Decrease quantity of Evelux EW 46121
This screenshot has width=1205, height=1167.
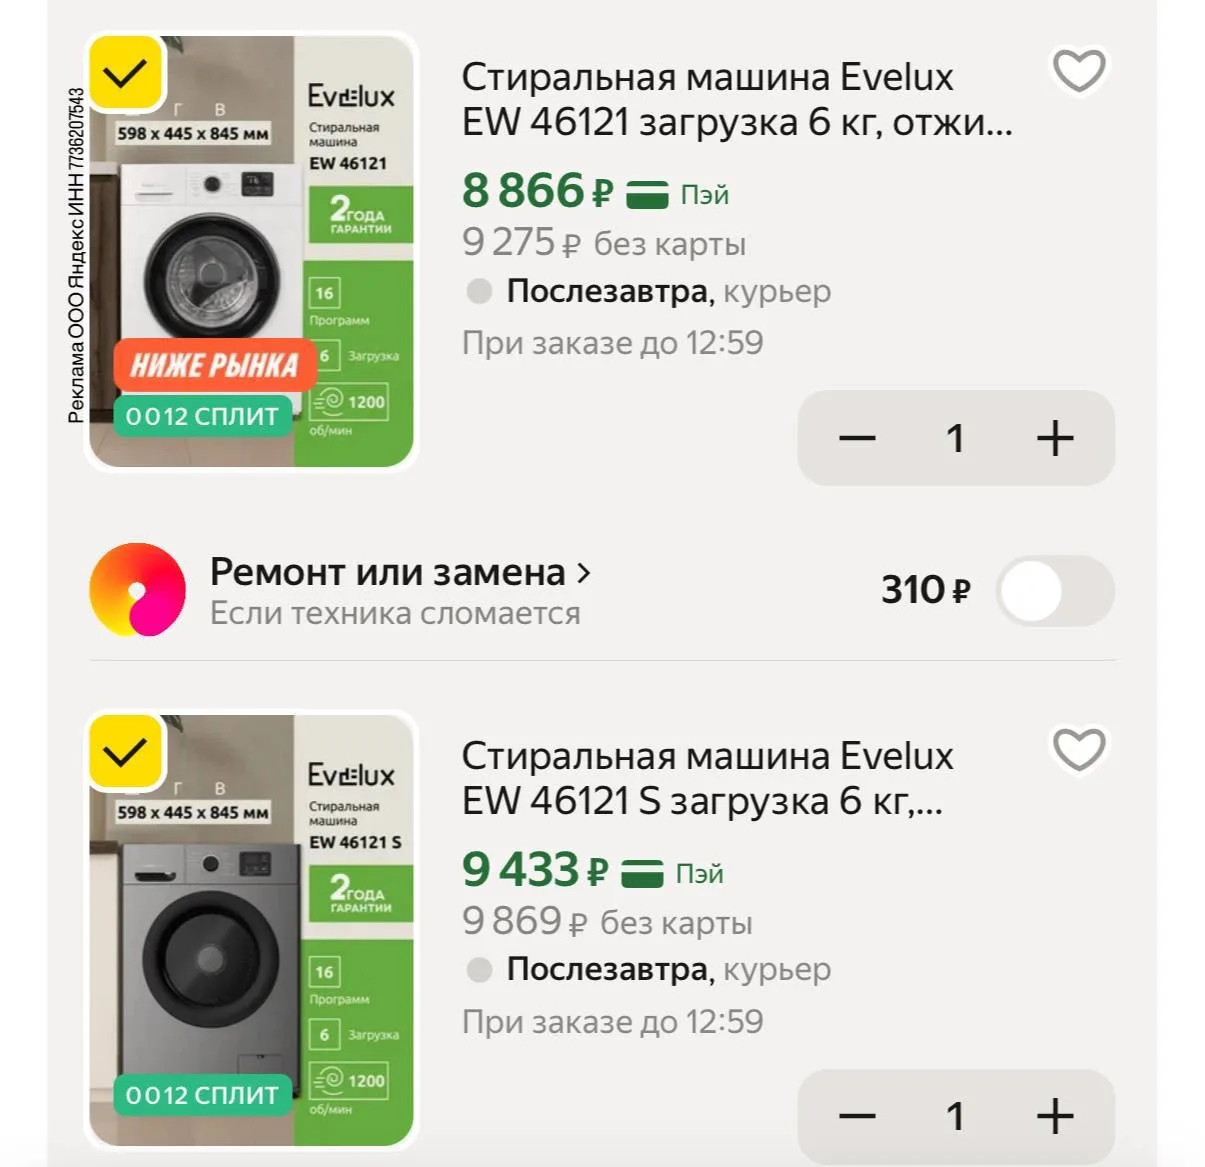[857, 438]
